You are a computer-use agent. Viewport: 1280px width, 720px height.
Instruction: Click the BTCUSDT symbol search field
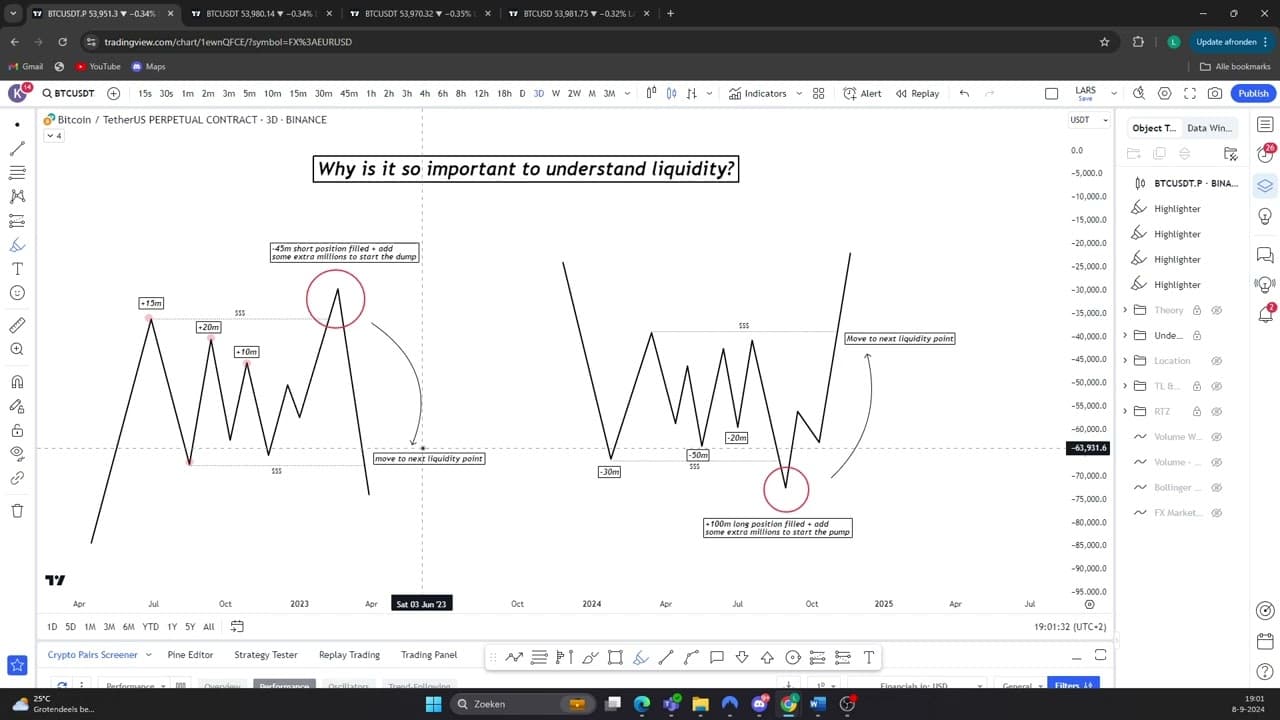(68, 93)
